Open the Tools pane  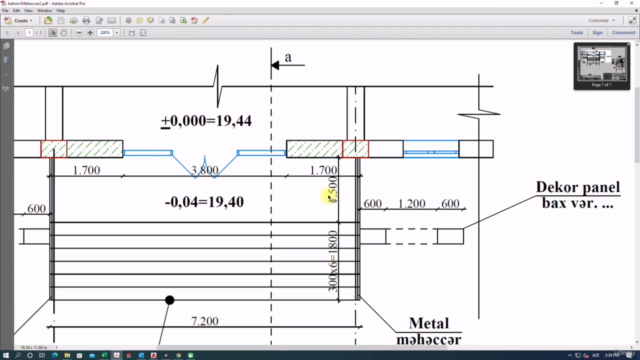(x=577, y=33)
